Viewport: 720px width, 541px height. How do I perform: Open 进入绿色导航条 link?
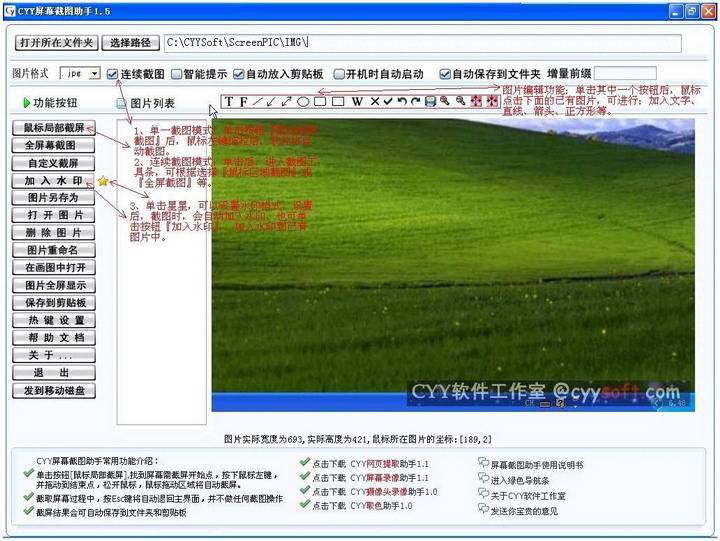click(x=520, y=480)
